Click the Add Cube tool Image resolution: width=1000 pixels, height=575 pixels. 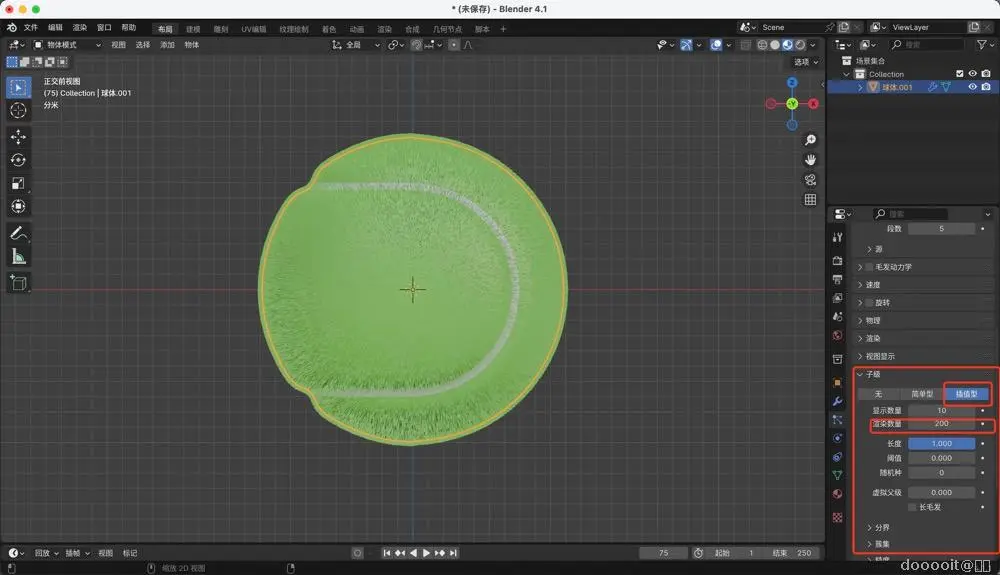coord(18,283)
